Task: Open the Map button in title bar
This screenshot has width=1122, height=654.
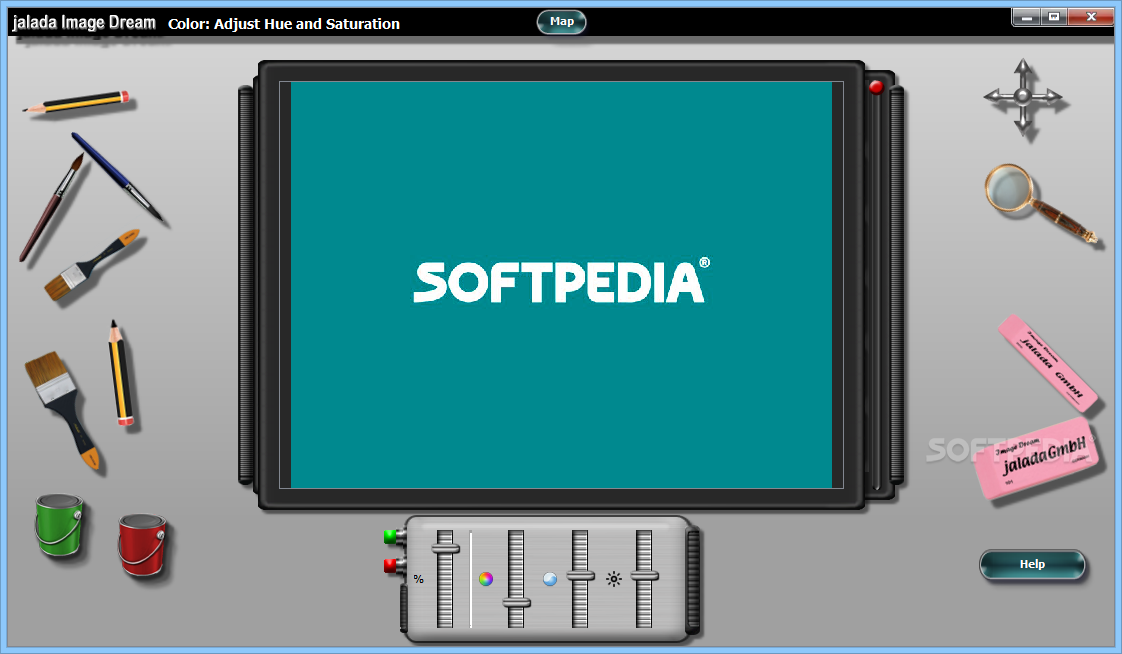Action: click(562, 21)
